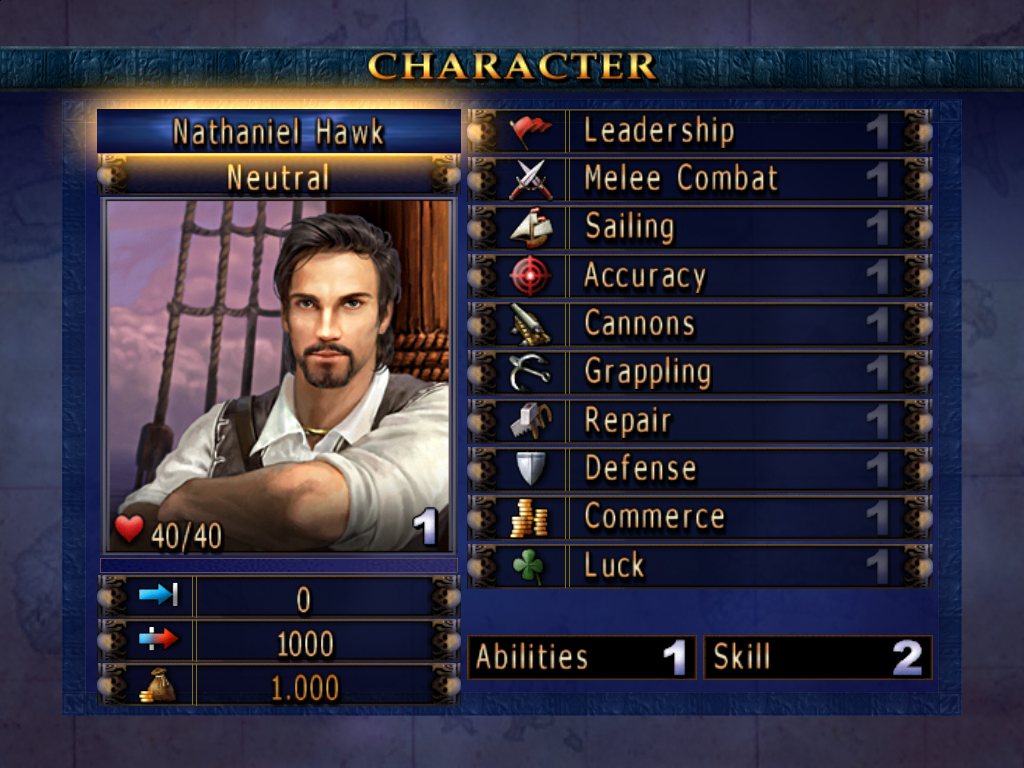Click the experience progress bar under portrait
The image size is (1024, 768).
(279, 565)
